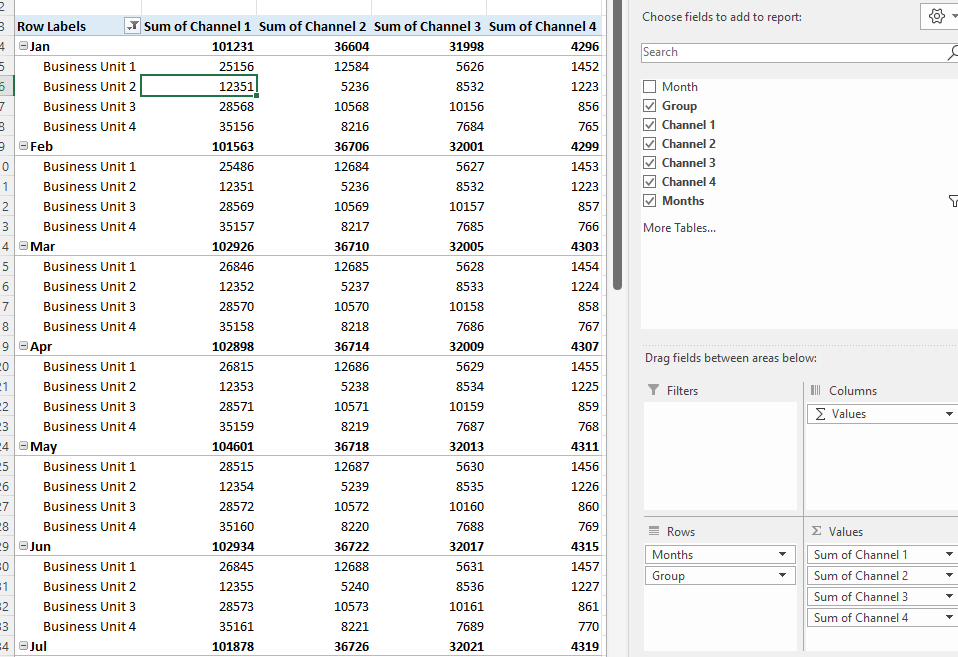Viewport: 958px width, 657px height.
Task: Open Sum of Channel 1 field dropdown
Action: [x=949, y=554]
